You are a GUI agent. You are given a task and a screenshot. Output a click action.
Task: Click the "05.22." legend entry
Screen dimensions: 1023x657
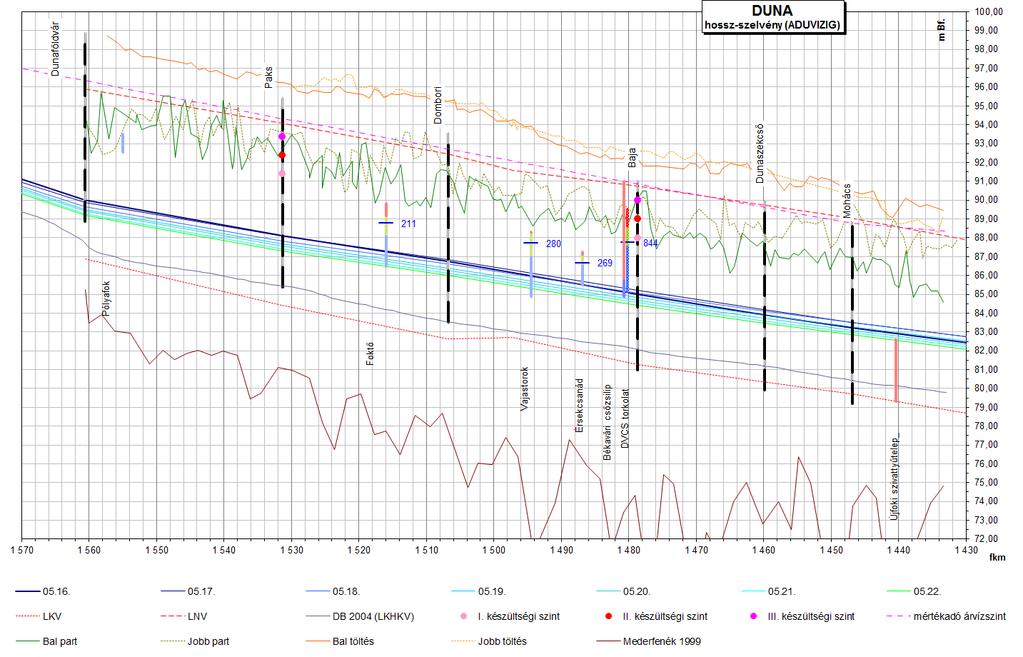pos(912,592)
